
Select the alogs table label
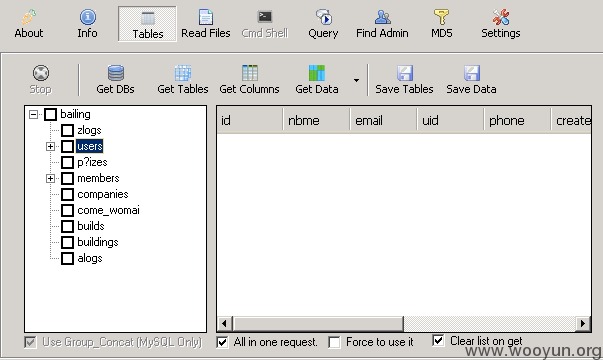click(x=90, y=258)
